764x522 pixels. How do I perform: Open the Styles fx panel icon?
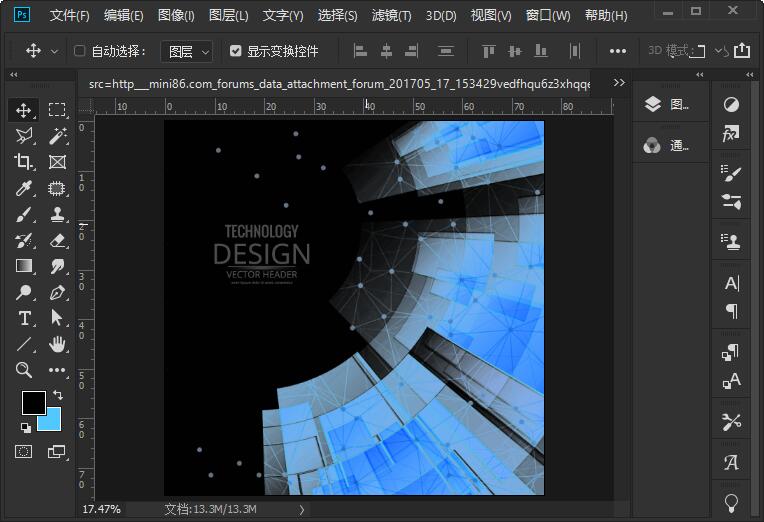click(731, 133)
